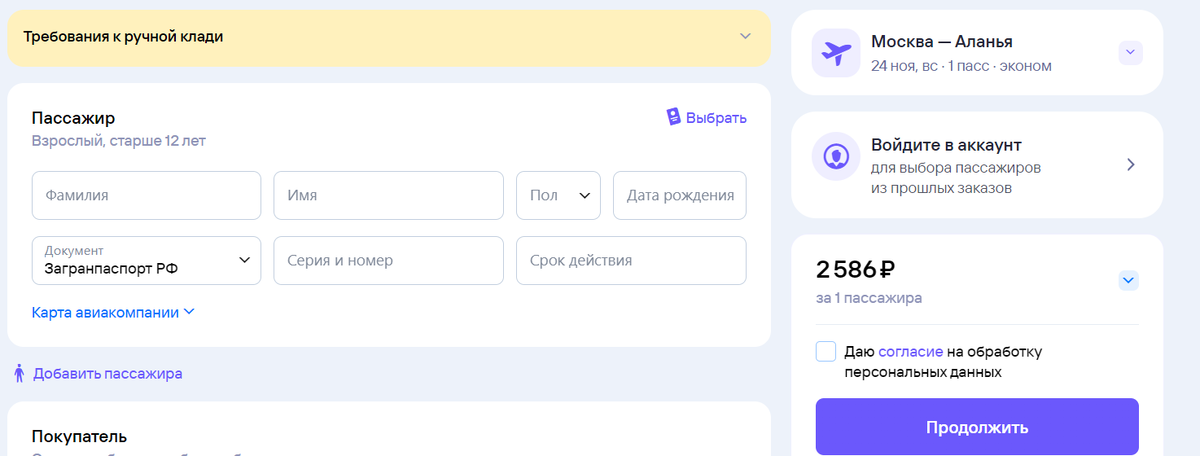Expand the 2 586 ₽ price breakdown

tap(1129, 280)
